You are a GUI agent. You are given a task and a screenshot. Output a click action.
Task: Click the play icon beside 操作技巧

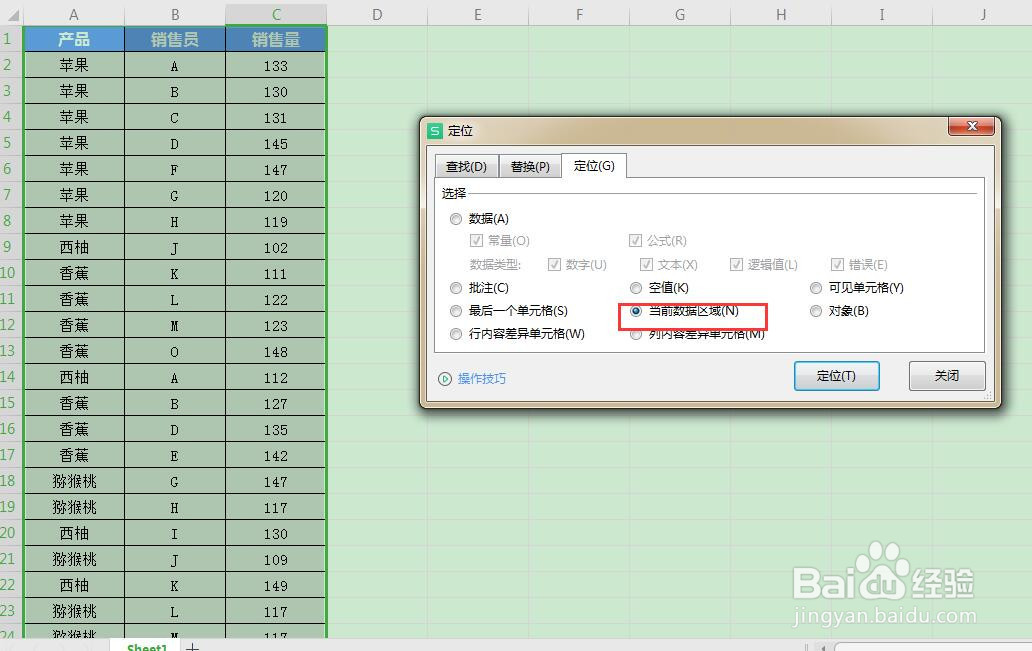click(446, 378)
